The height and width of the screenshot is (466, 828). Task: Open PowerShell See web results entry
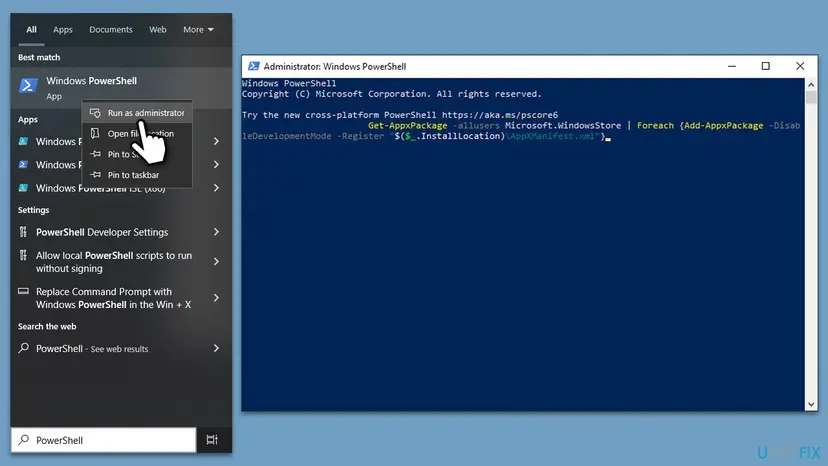coord(92,349)
